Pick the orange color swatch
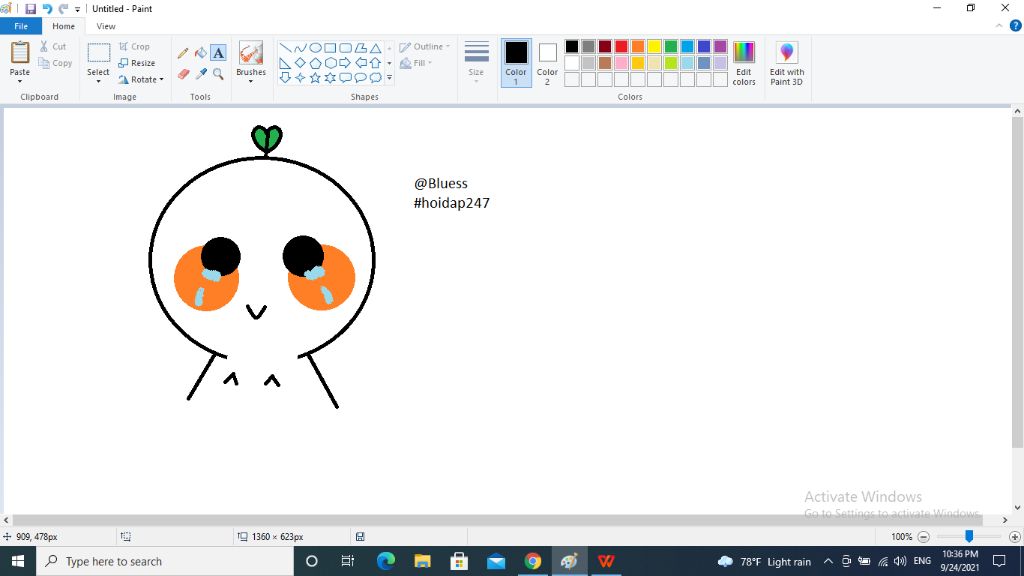Screen dimensions: 1024x576 pyautogui.click(x=637, y=46)
